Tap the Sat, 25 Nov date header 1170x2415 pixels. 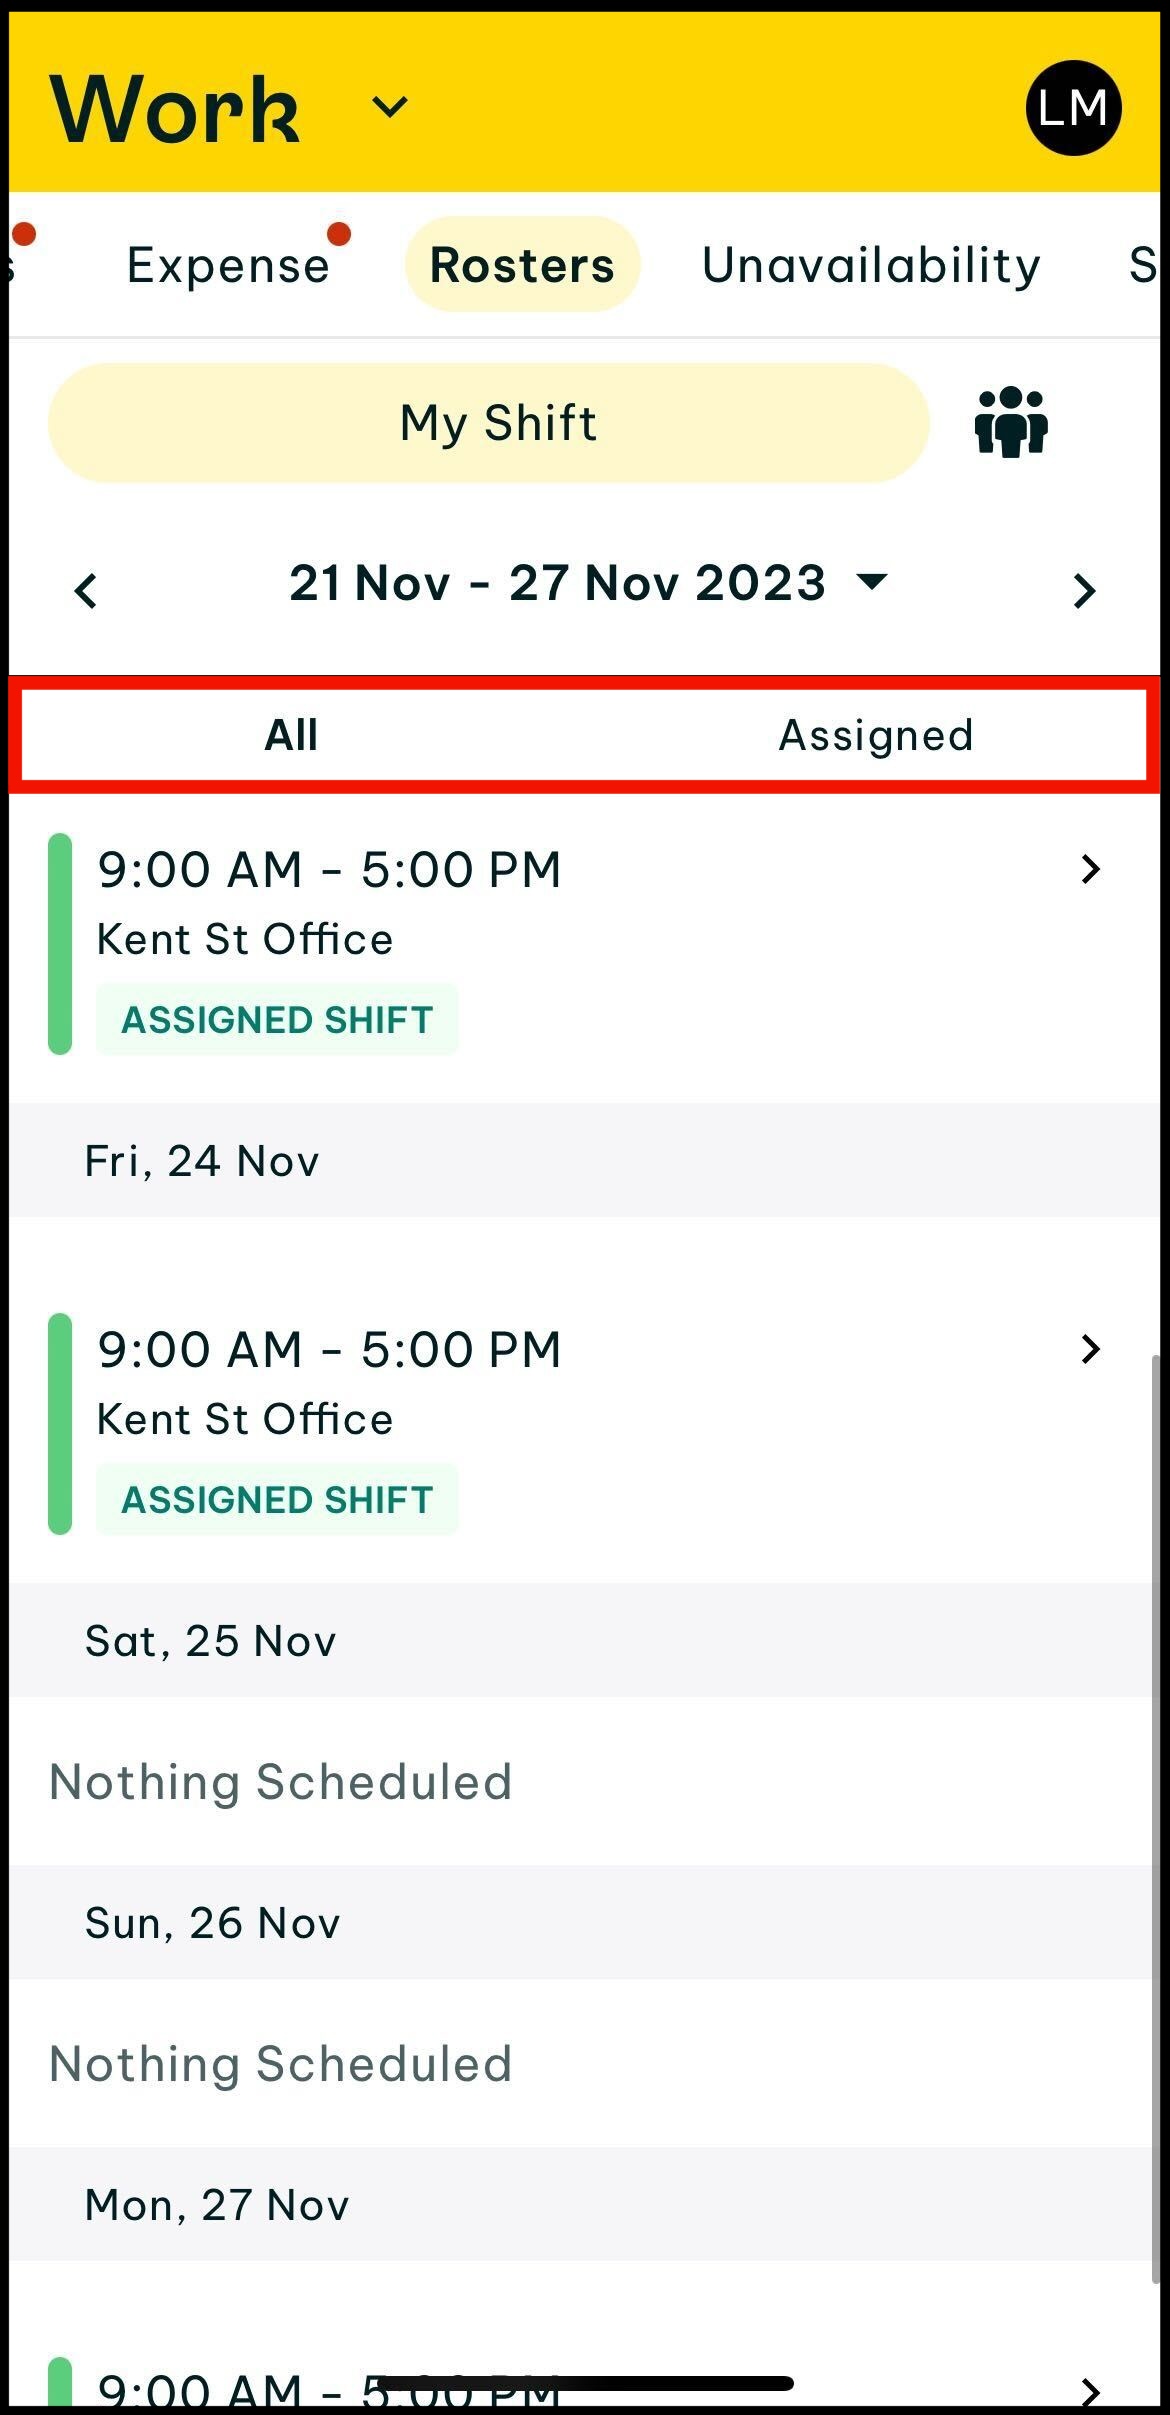click(211, 1641)
